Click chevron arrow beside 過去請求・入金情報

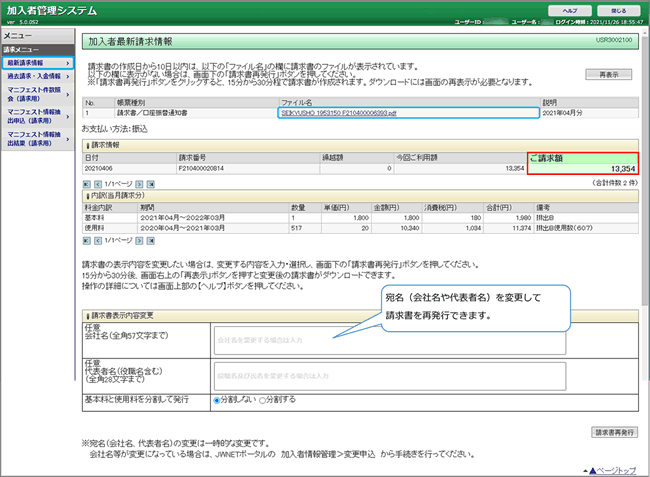(68, 76)
